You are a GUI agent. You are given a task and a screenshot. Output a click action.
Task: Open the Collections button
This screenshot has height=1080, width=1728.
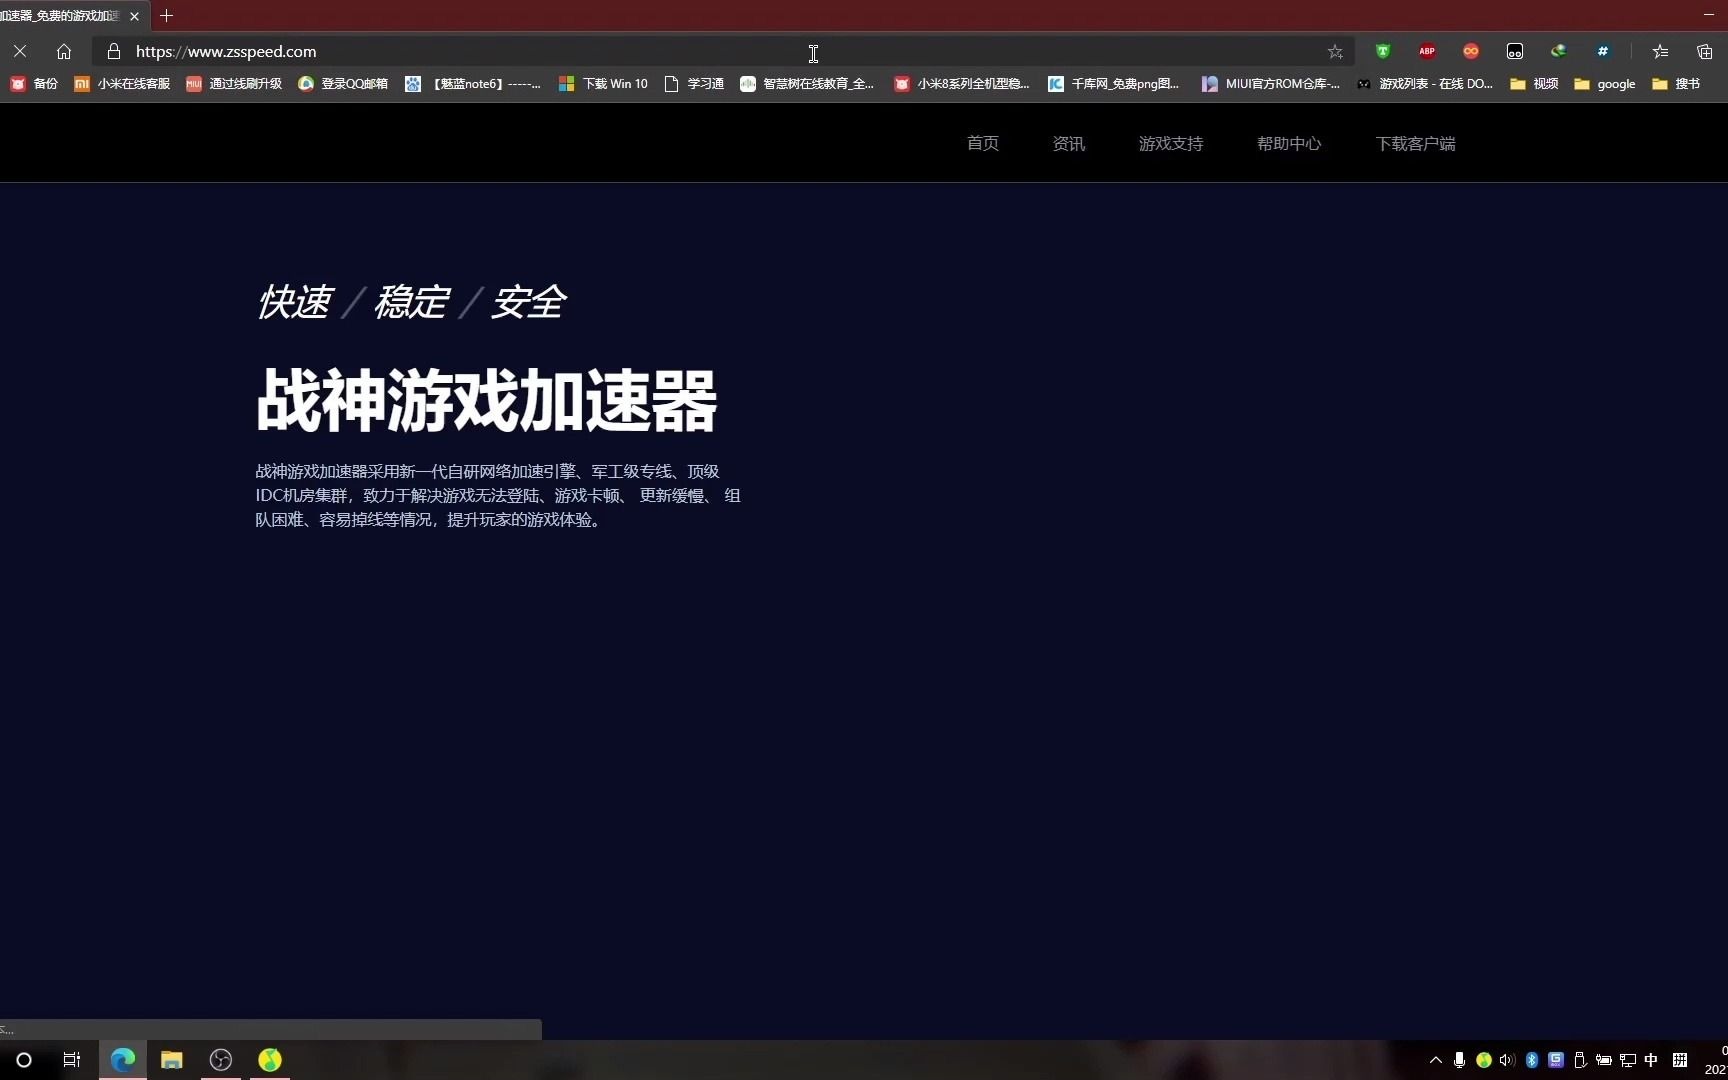pyautogui.click(x=1705, y=51)
